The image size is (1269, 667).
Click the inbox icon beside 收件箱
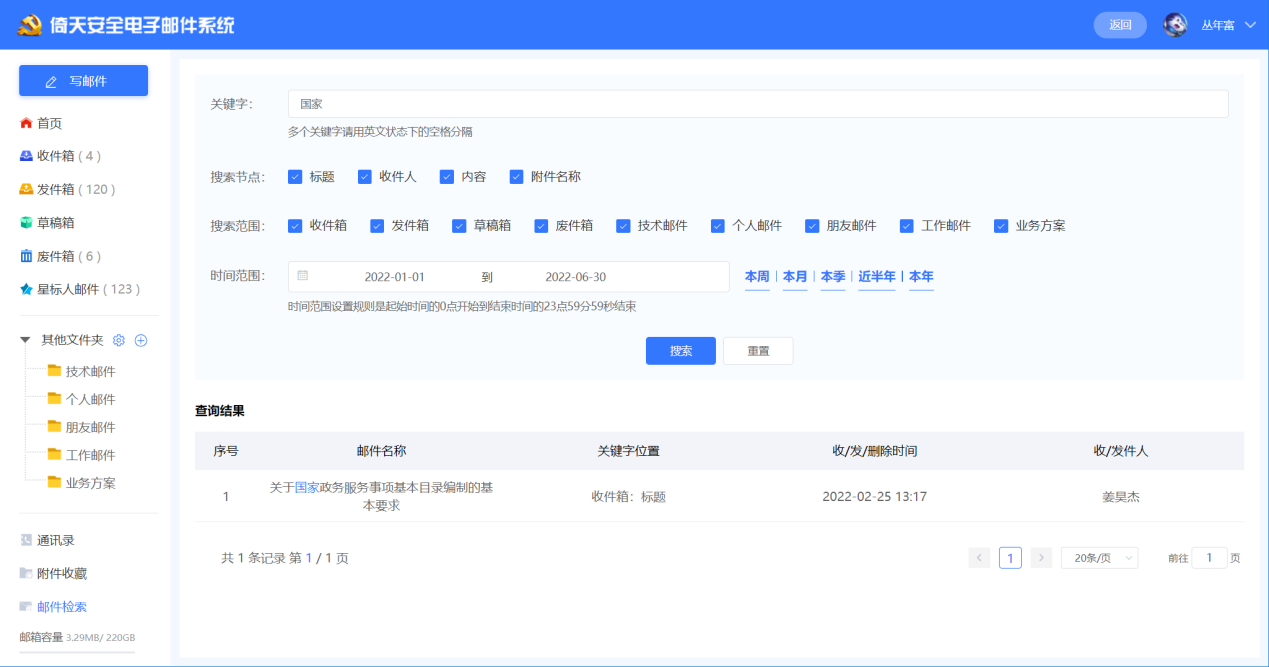click(26, 156)
